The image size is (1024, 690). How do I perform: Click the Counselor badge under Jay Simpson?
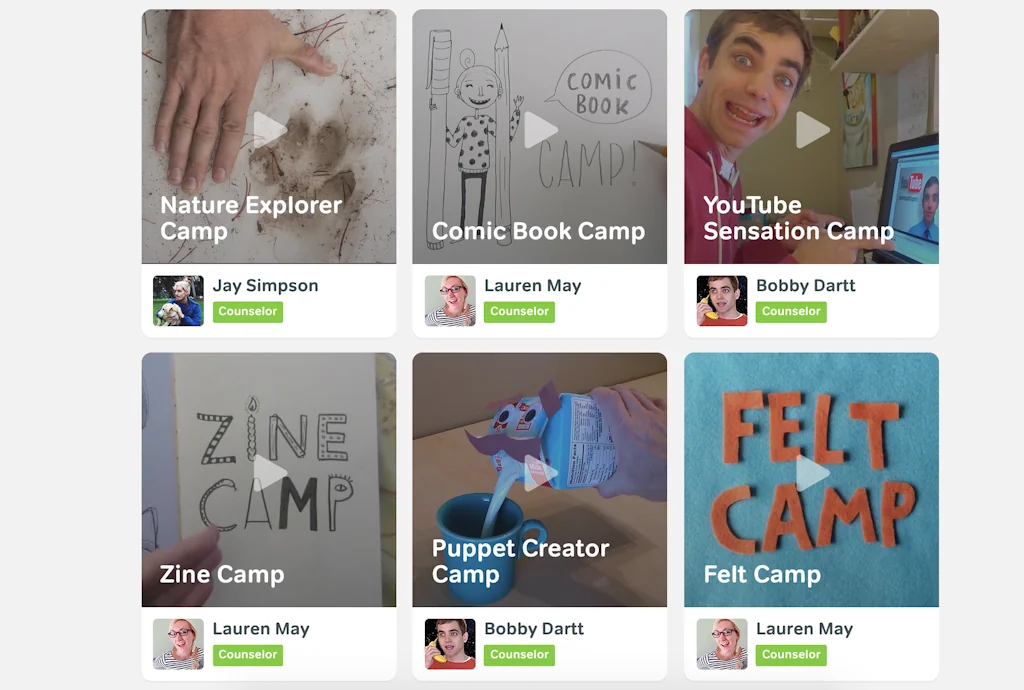click(x=248, y=312)
